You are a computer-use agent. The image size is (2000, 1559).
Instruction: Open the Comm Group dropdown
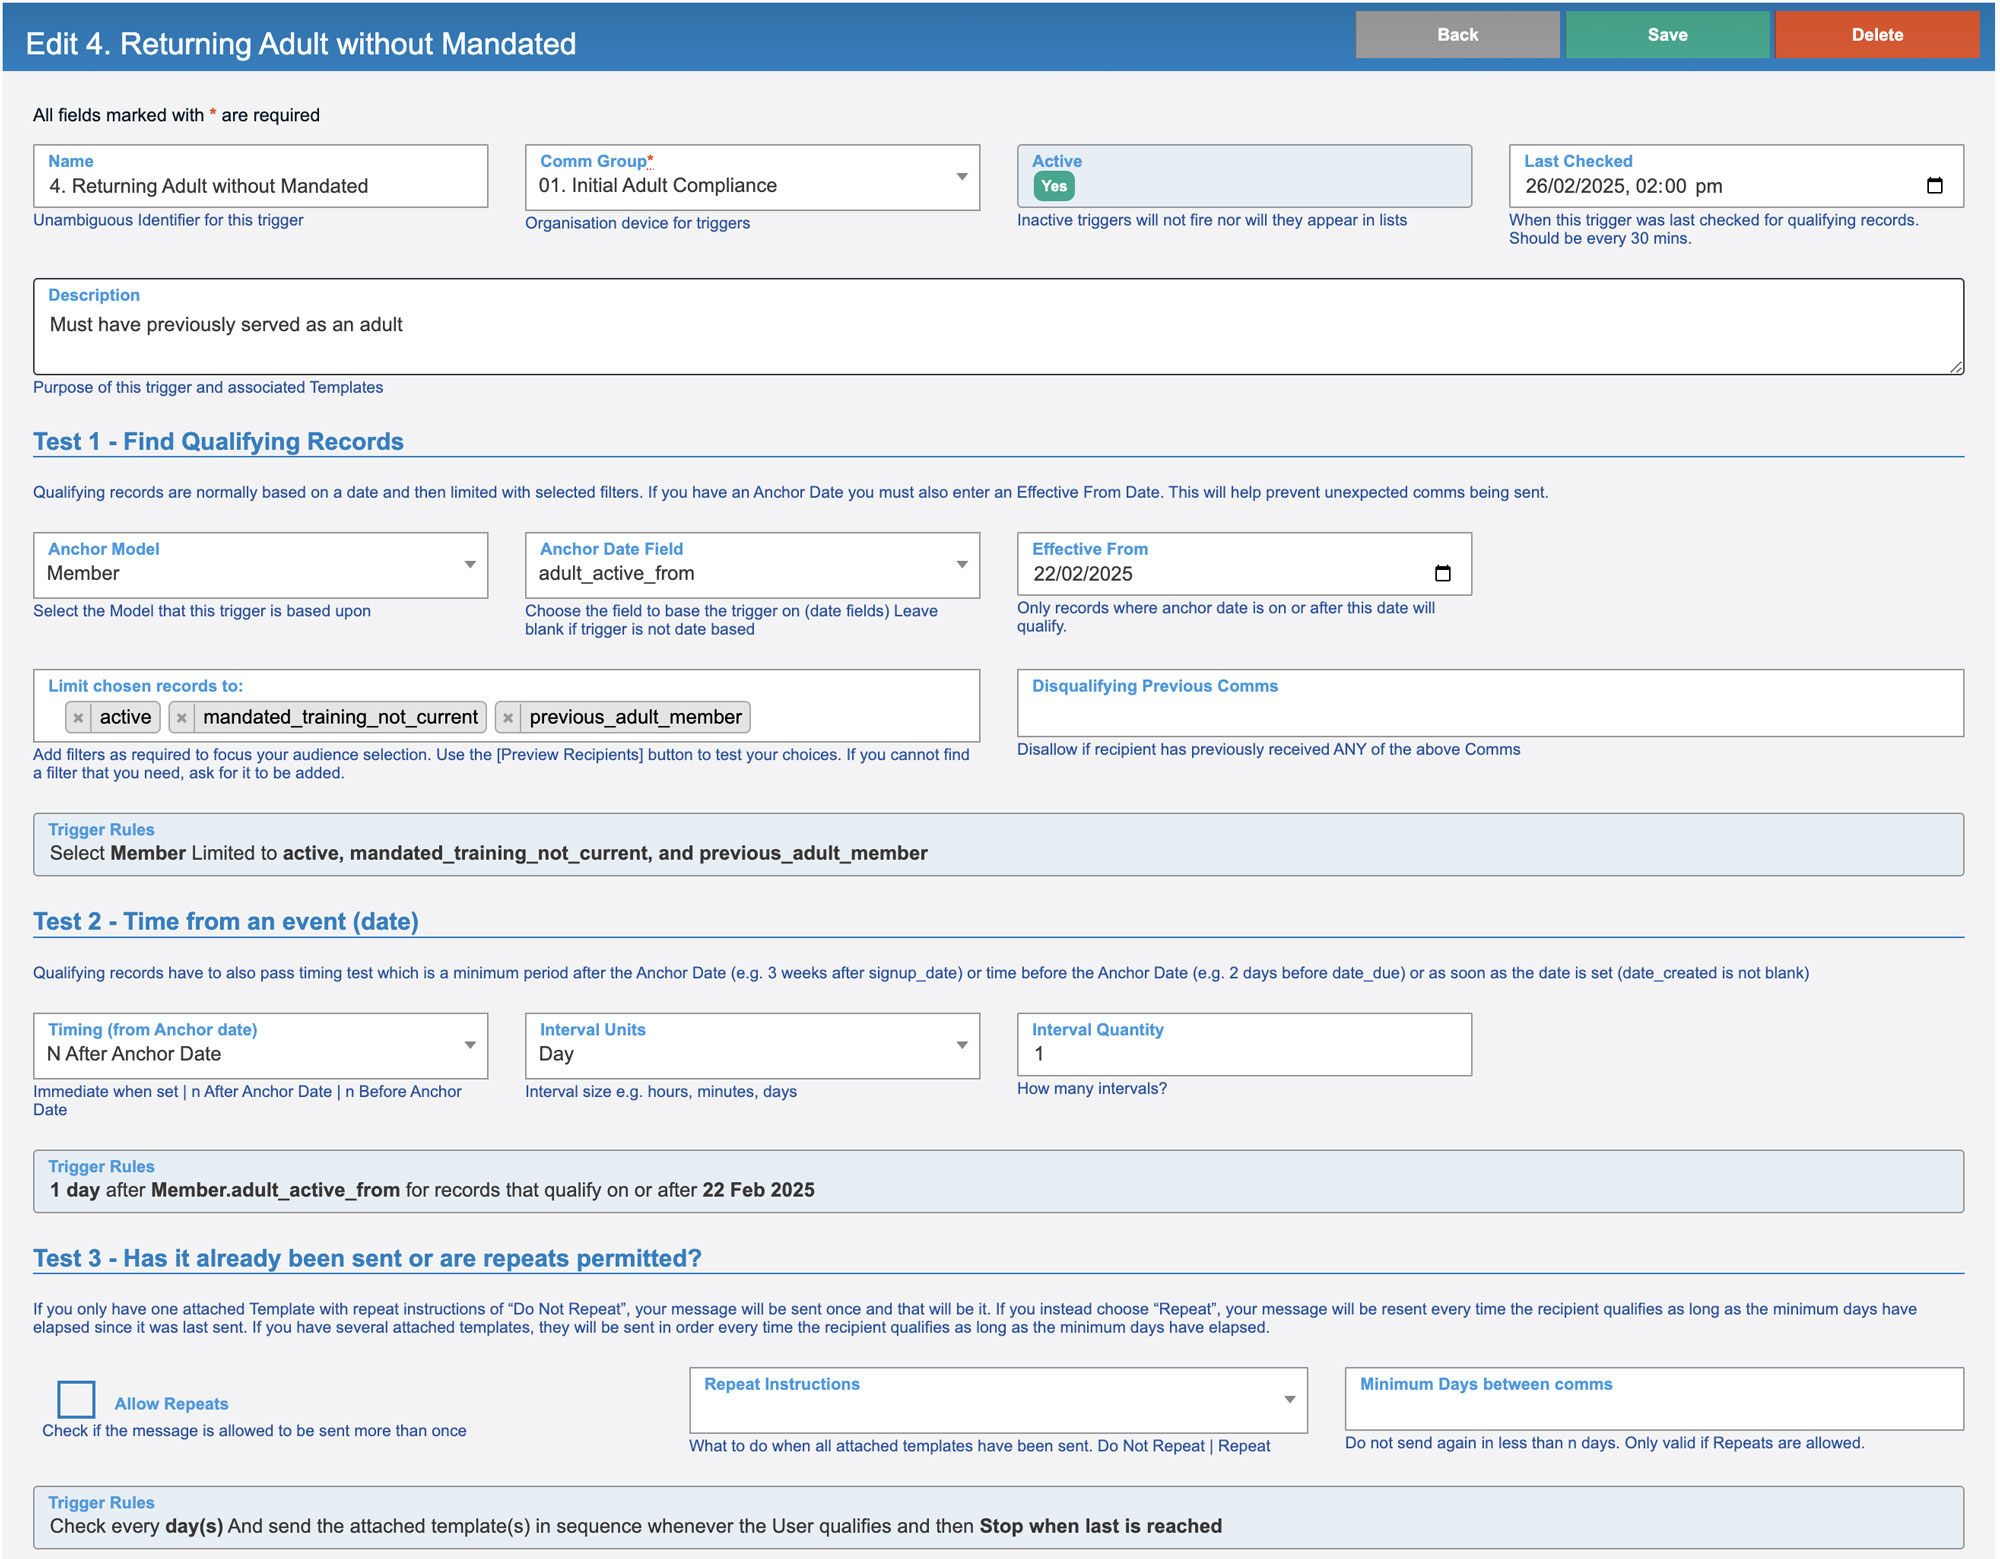pyautogui.click(x=752, y=177)
